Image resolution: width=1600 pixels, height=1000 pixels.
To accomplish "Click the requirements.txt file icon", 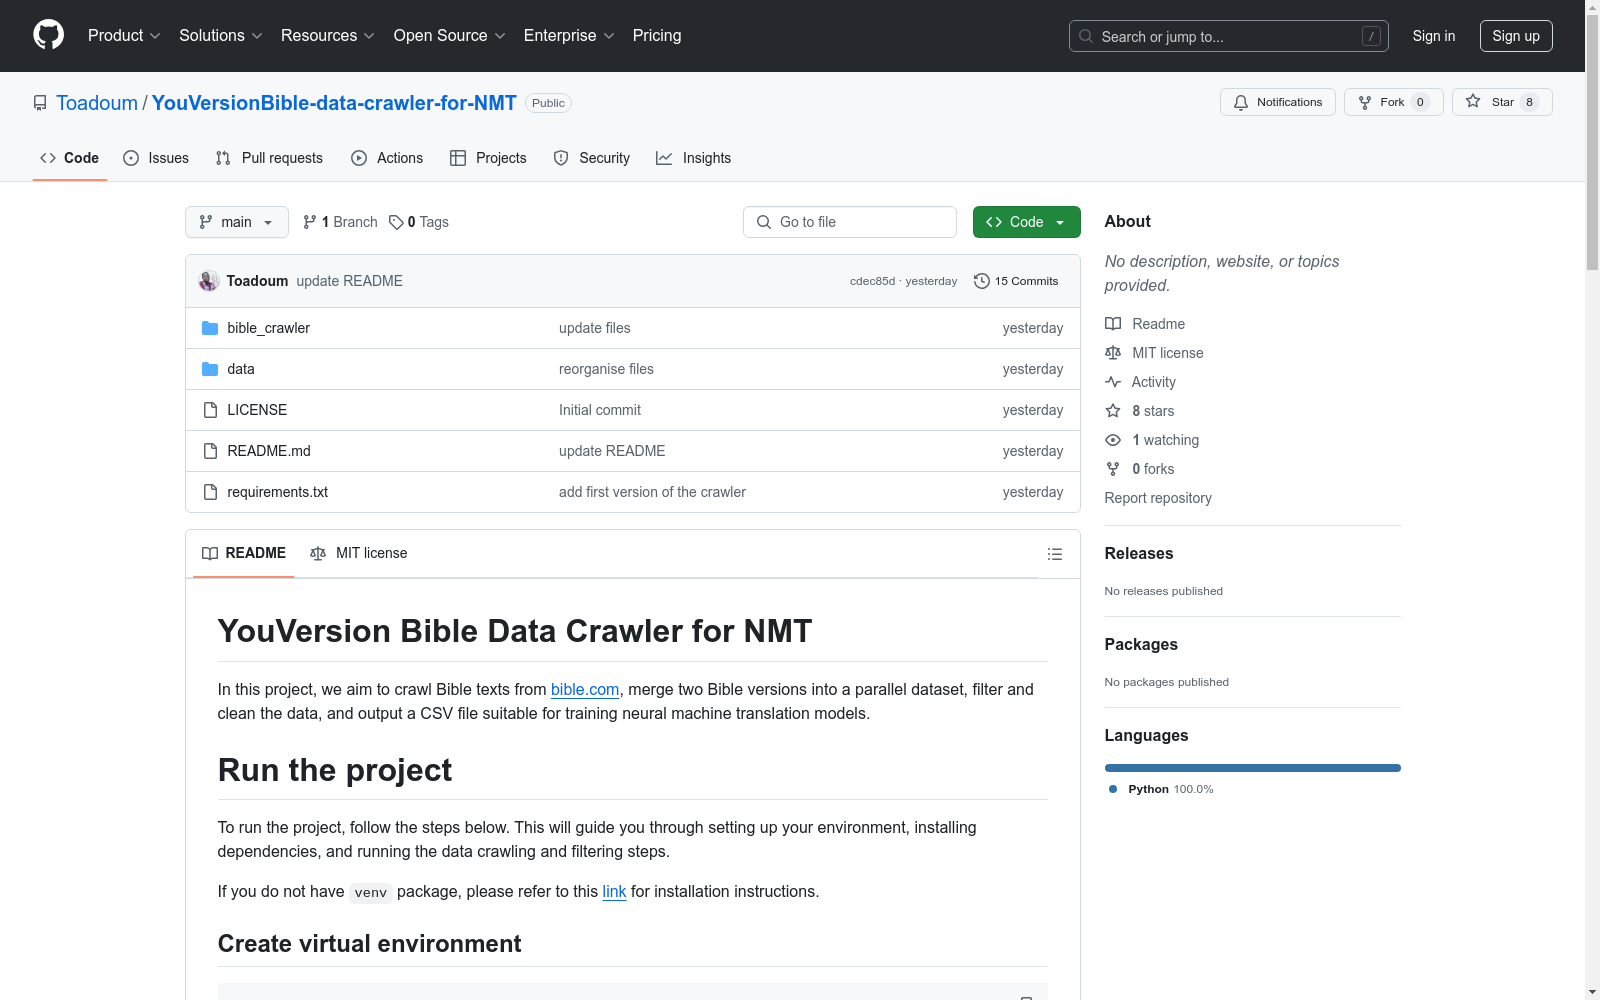I will [210, 492].
